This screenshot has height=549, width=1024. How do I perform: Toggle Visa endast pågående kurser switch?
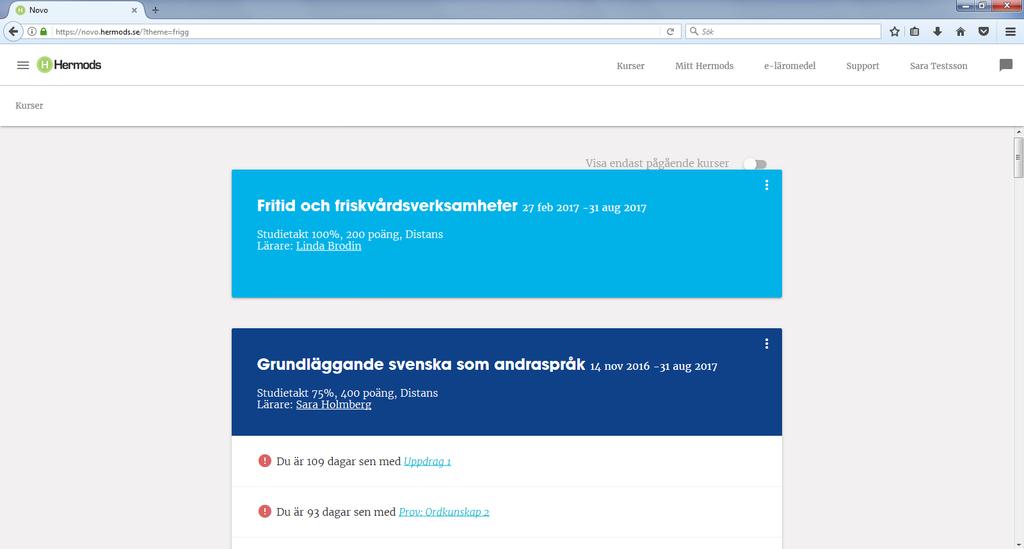pos(756,164)
